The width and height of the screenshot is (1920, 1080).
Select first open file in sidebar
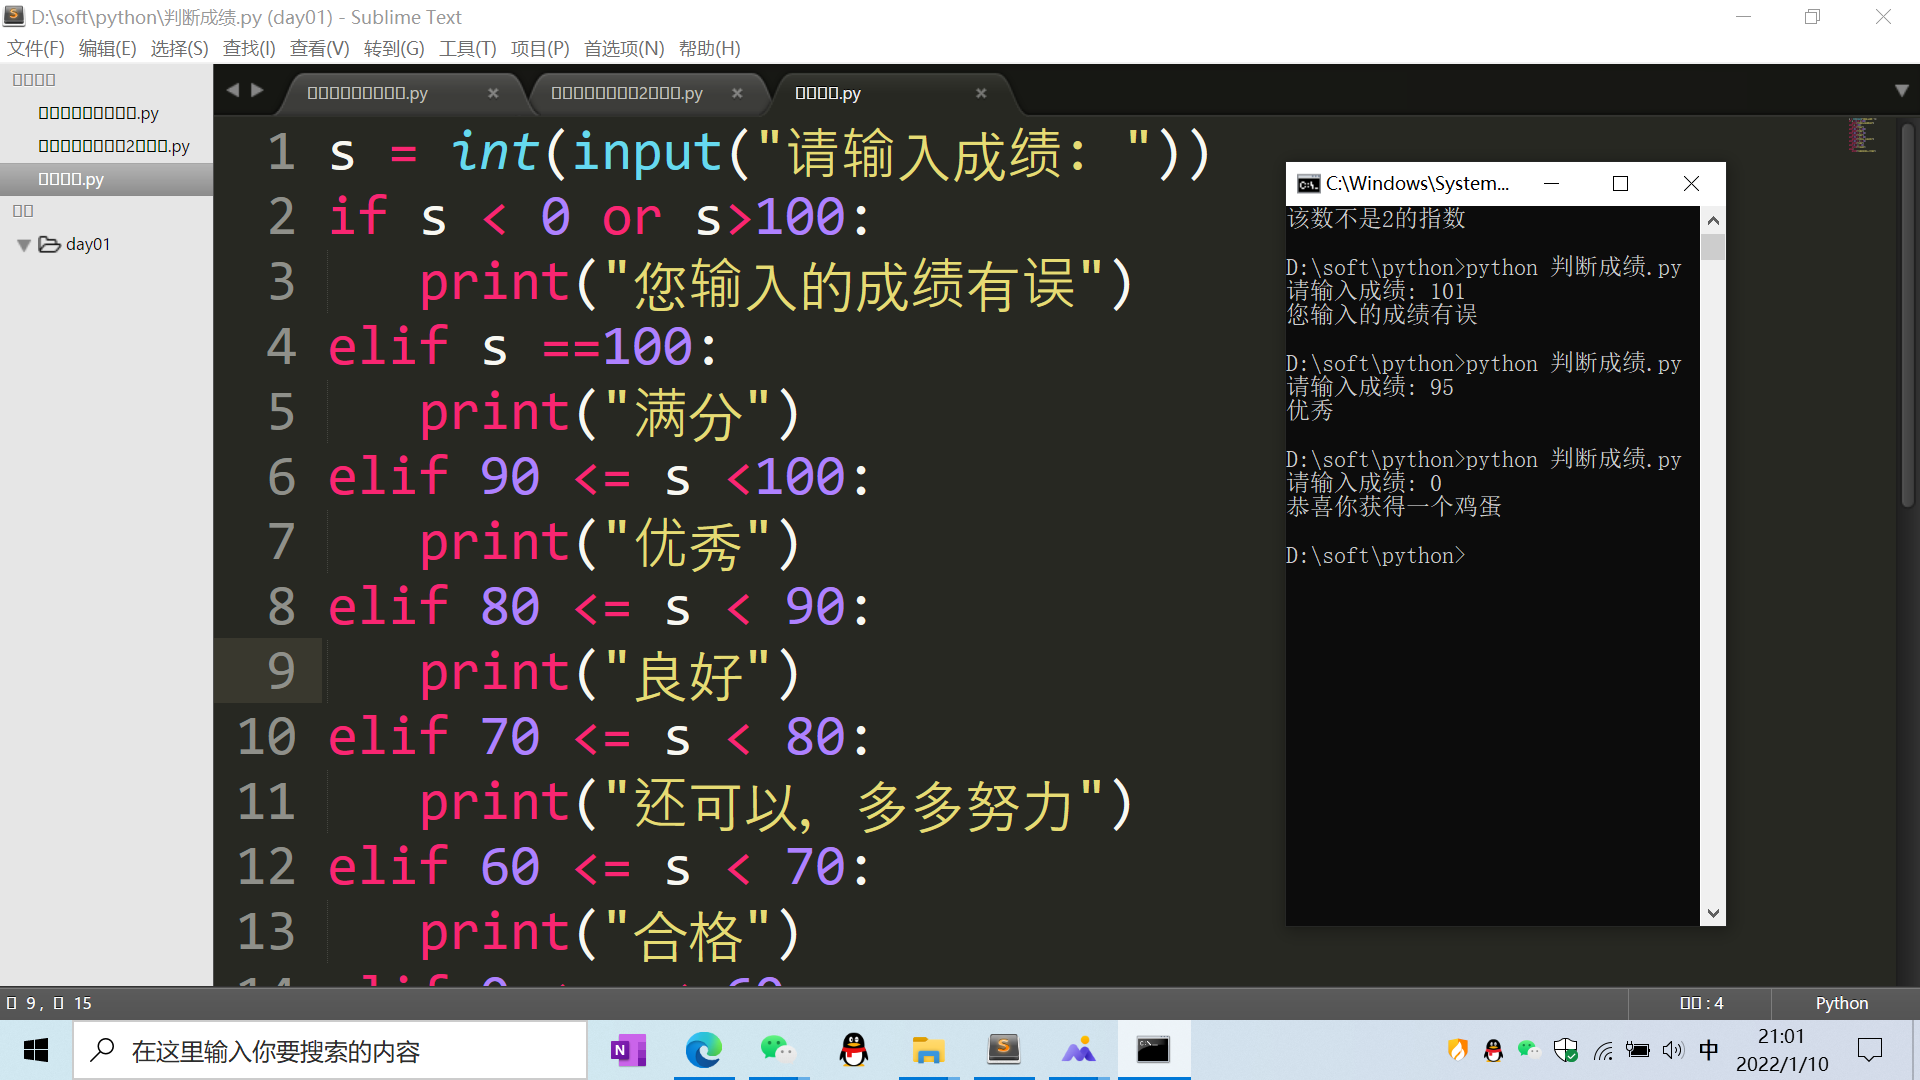tap(98, 113)
